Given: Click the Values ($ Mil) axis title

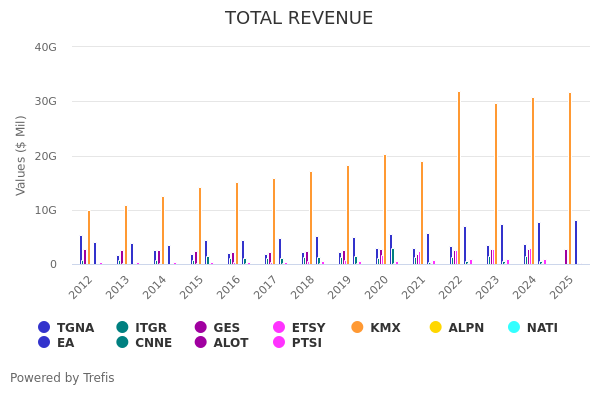Looking at the screenshot, I should 21,155.
